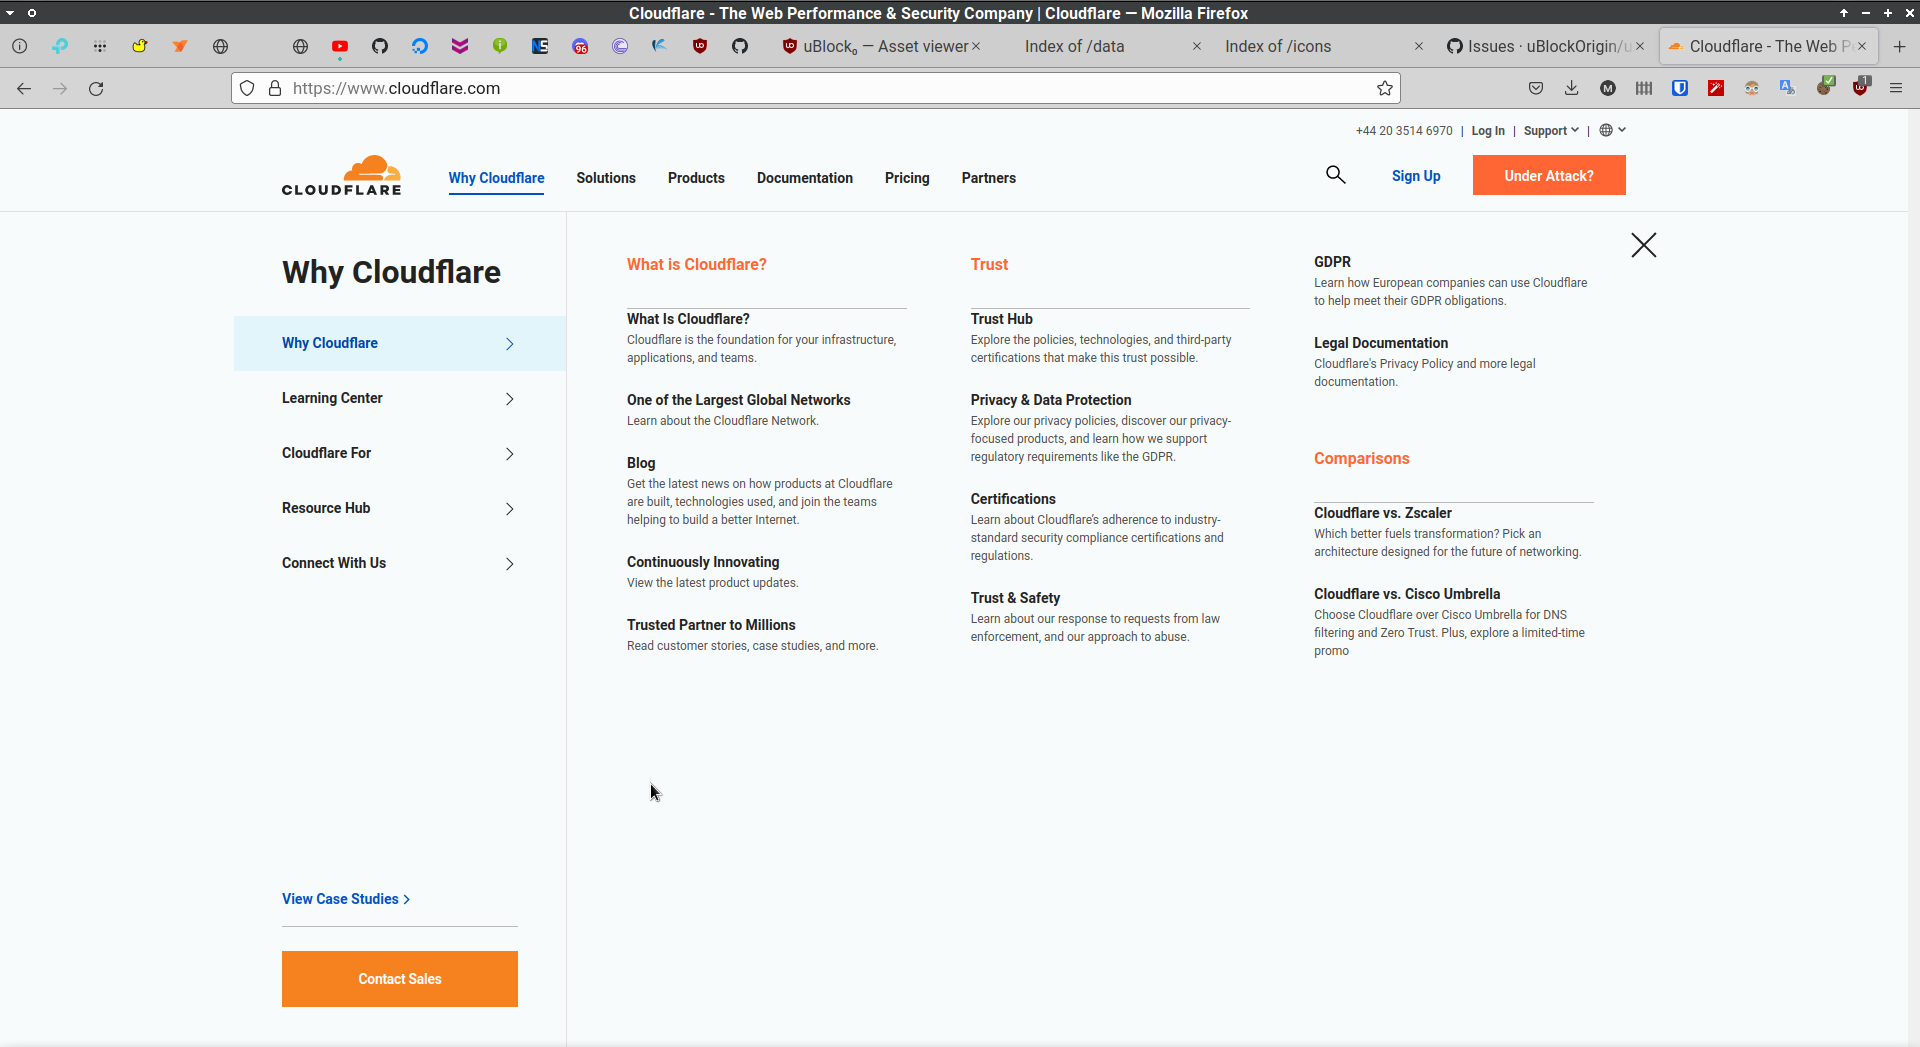Close the Cloudflare mega menu with X
Viewport: 1920px width, 1047px height.
[x=1644, y=245]
